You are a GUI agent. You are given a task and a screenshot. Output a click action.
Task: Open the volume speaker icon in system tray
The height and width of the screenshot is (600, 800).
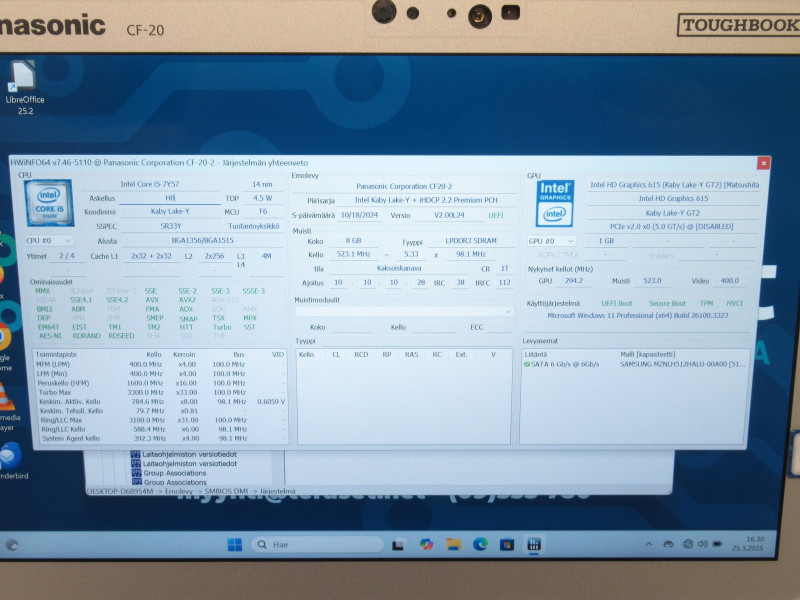pos(703,544)
